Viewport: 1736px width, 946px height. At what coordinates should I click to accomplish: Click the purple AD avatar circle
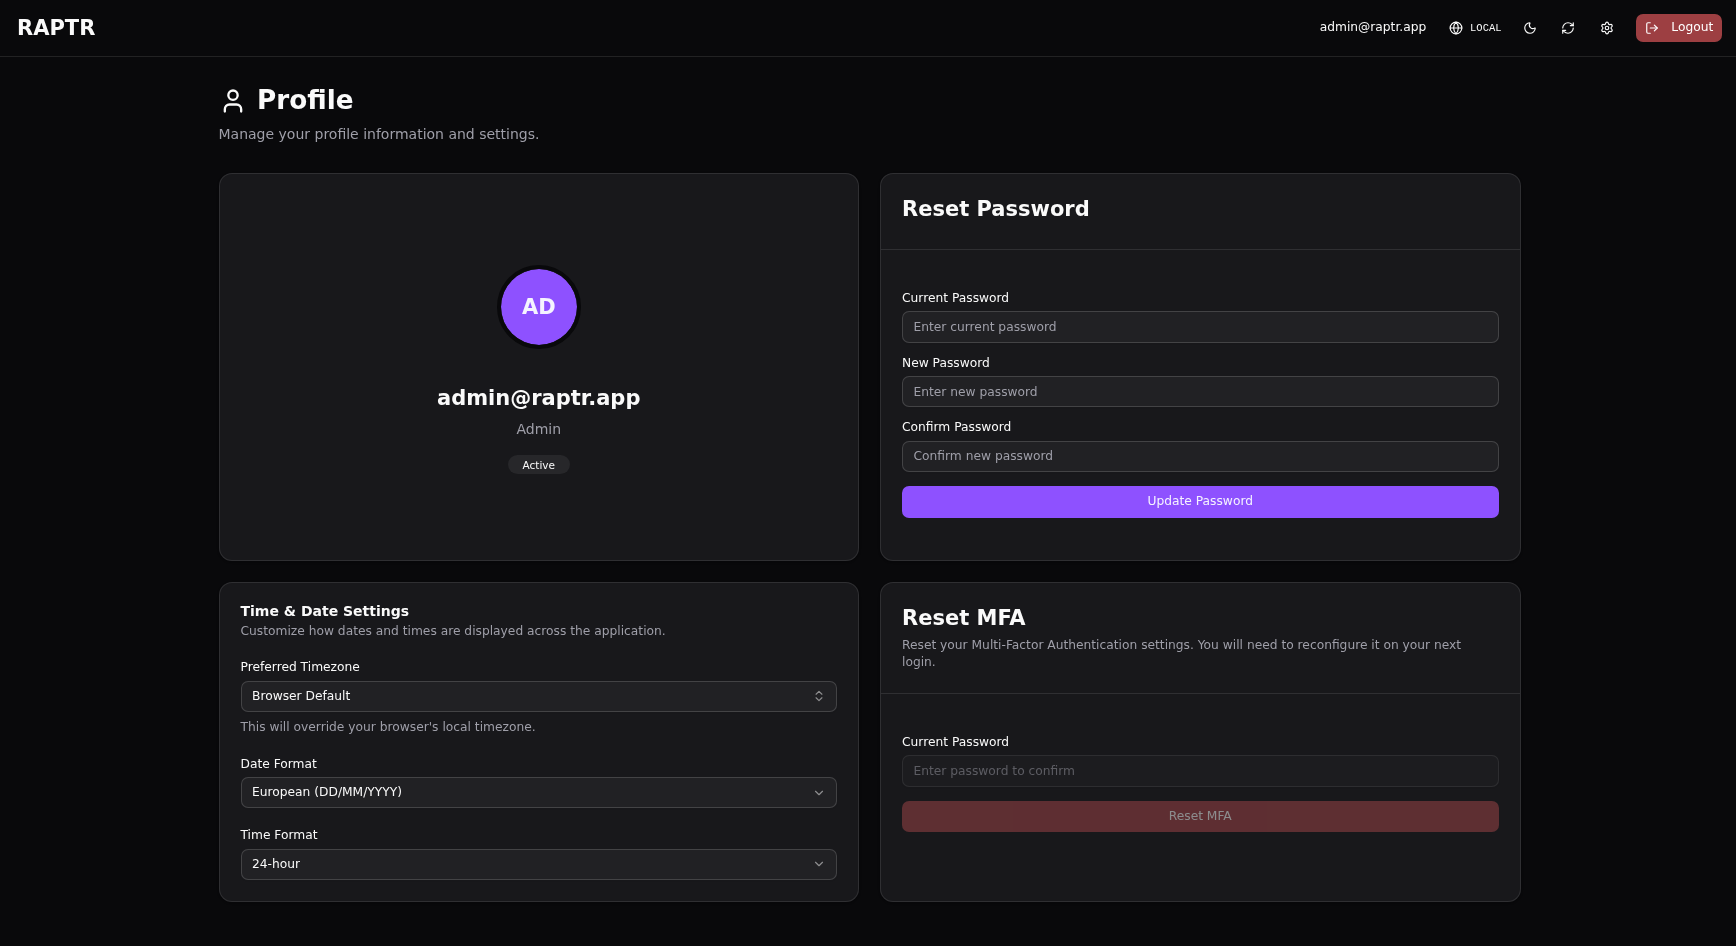pyautogui.click(x=538, y=306)
